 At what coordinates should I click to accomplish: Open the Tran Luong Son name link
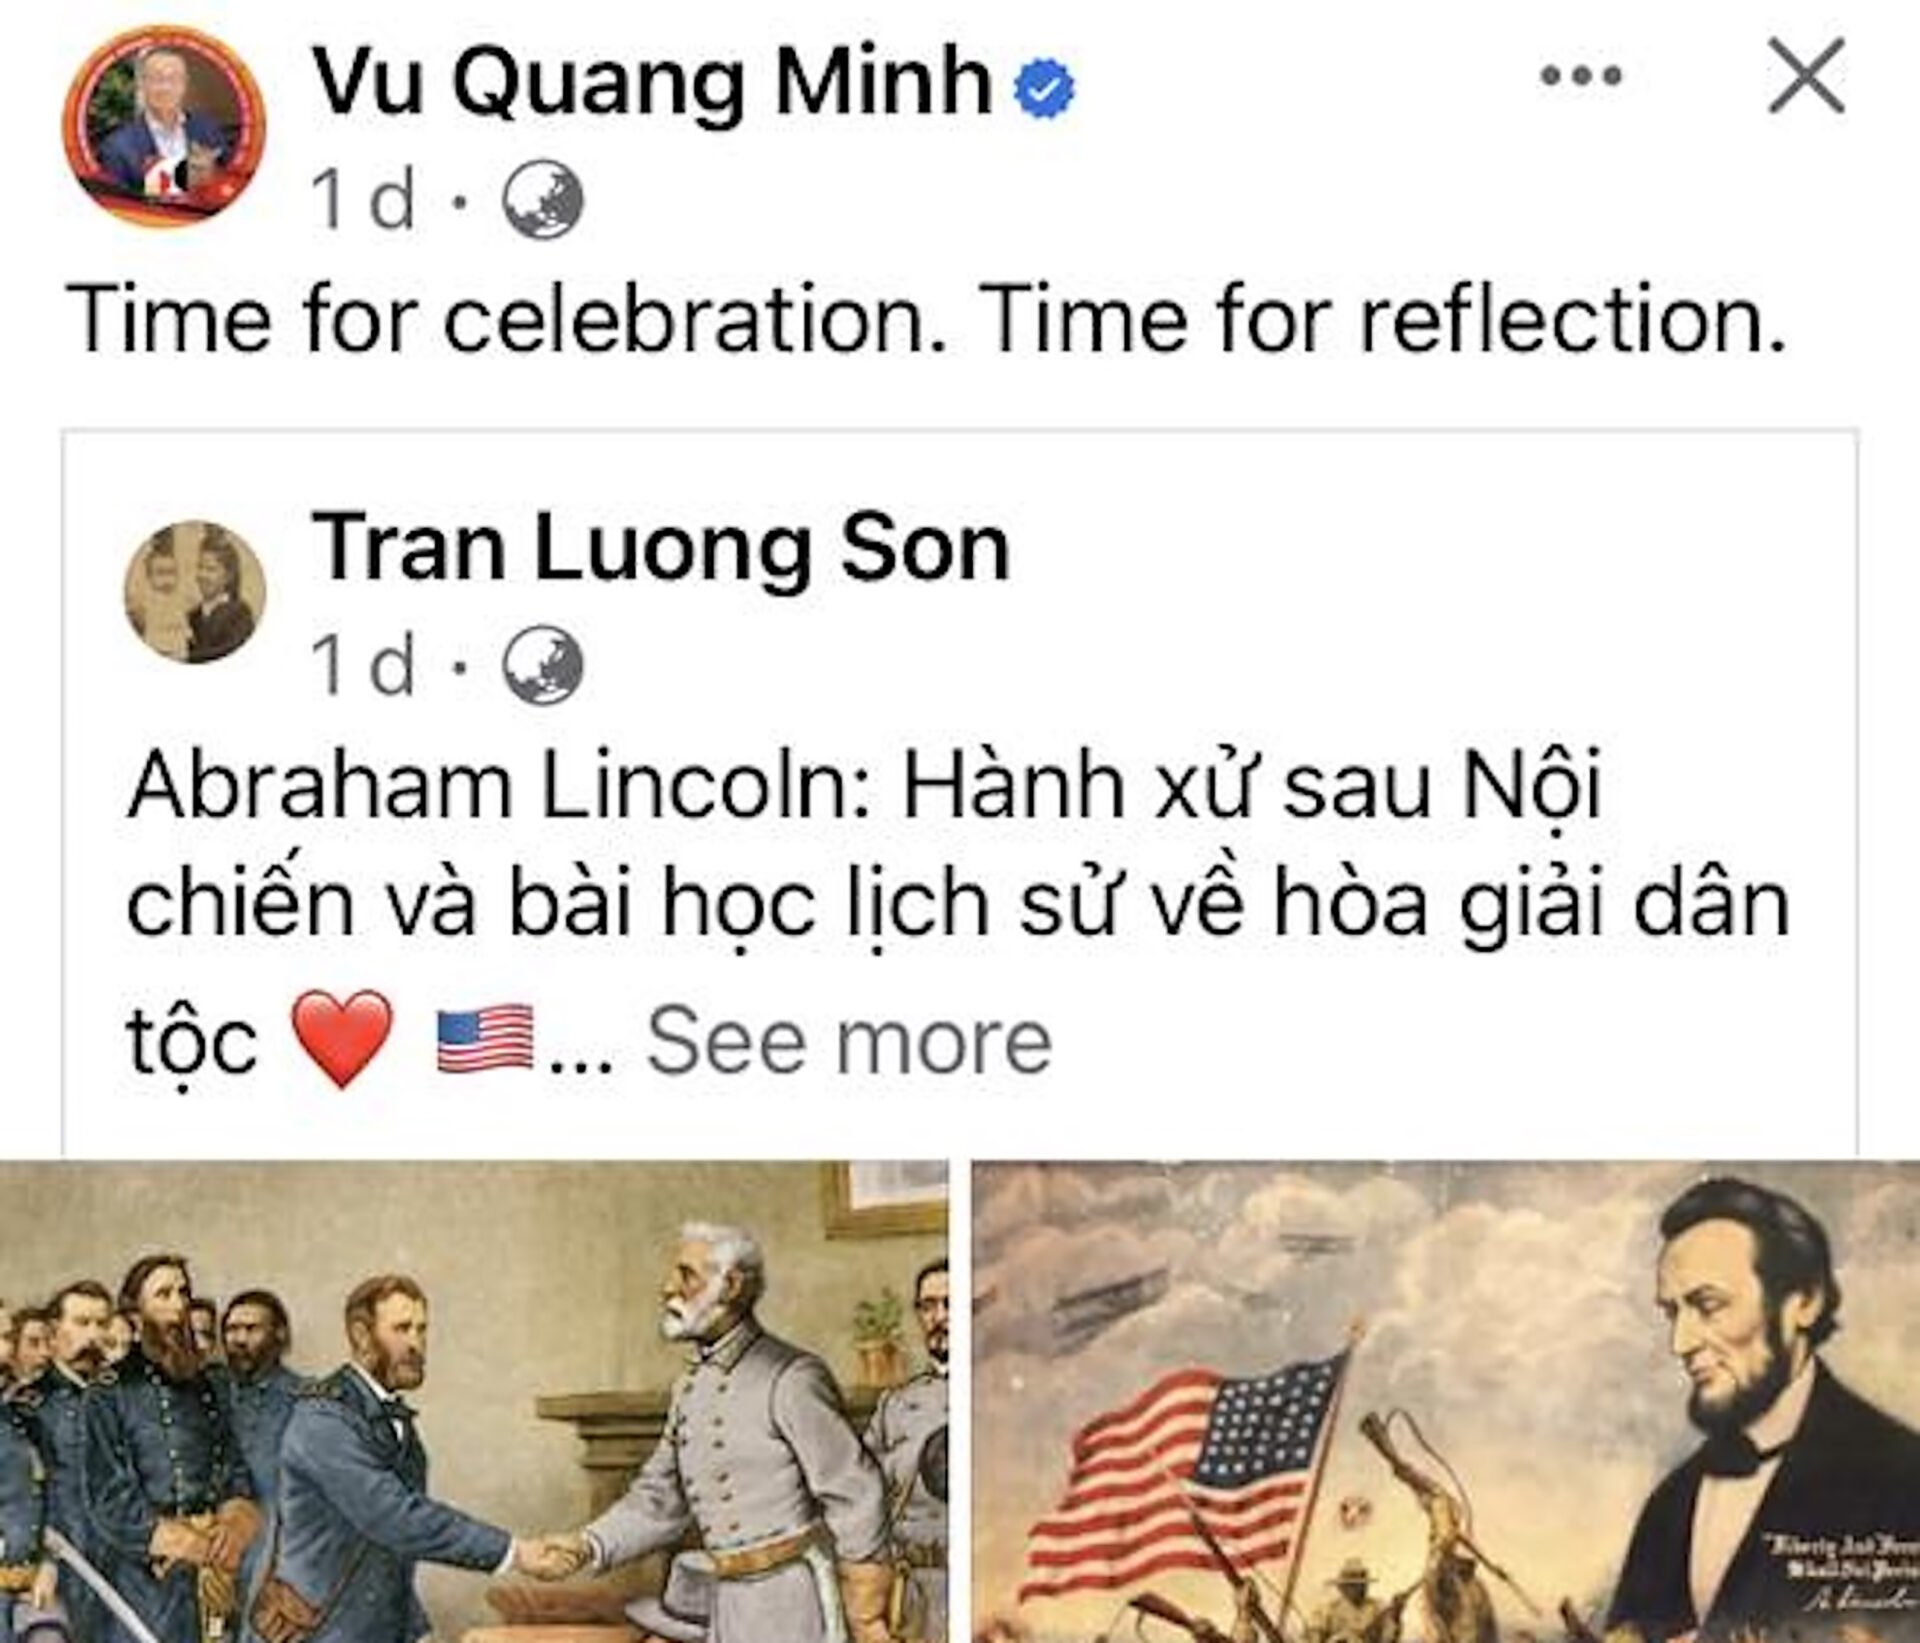coord(660,547)
